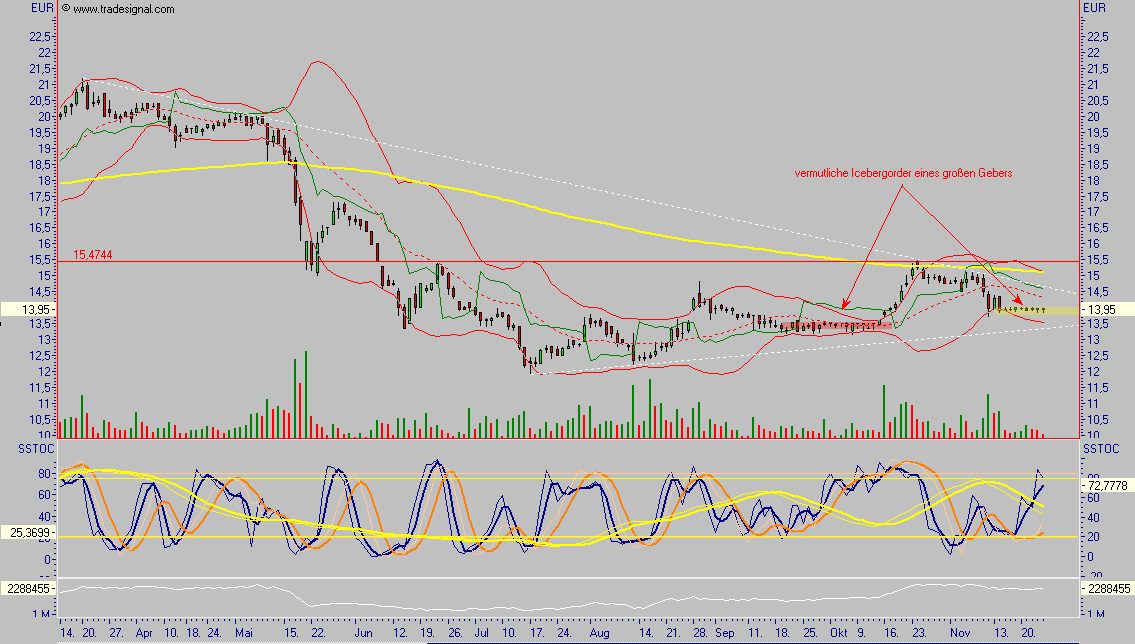This screenshot has width=1135, height=644.
Task: Click the annotation 'vermutliche Icebergorder eines großen Gebers'
Action: [903, 173]
